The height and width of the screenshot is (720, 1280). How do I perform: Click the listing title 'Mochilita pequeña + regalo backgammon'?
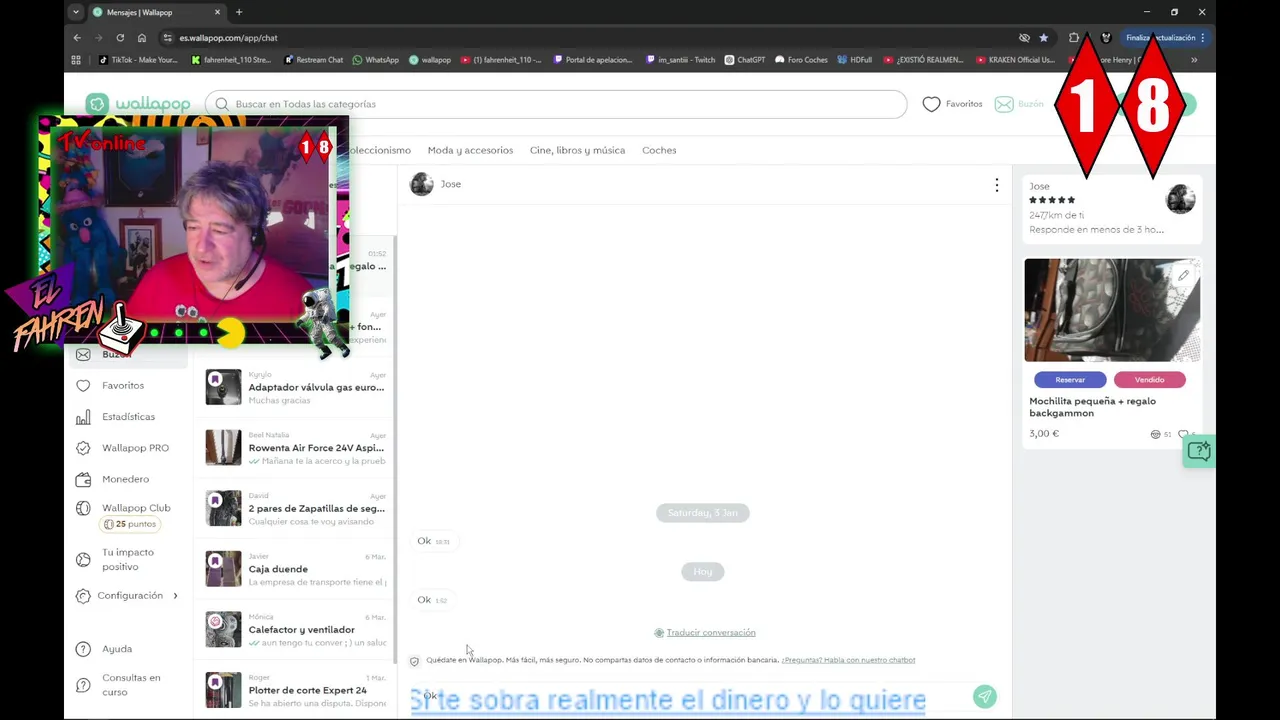pos(1092,407)
